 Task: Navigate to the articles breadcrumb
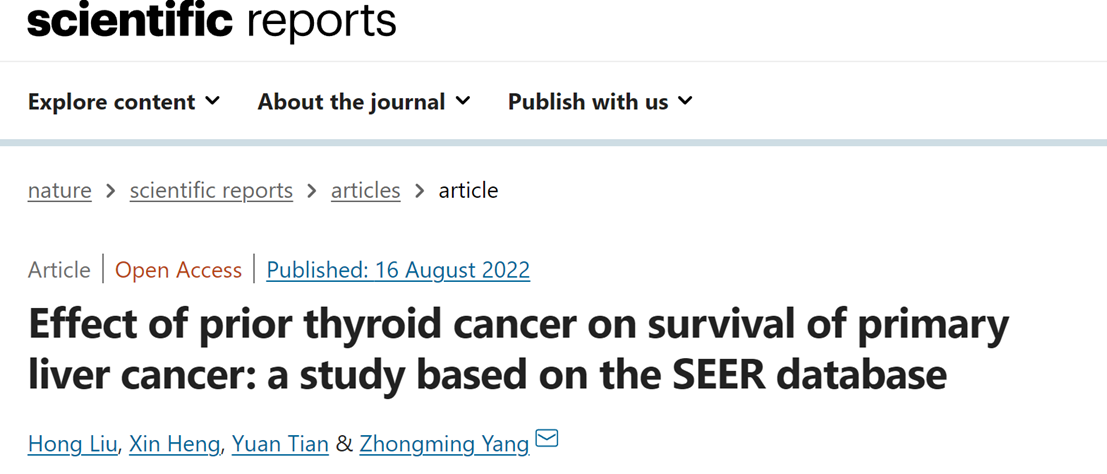pos(366,190)
